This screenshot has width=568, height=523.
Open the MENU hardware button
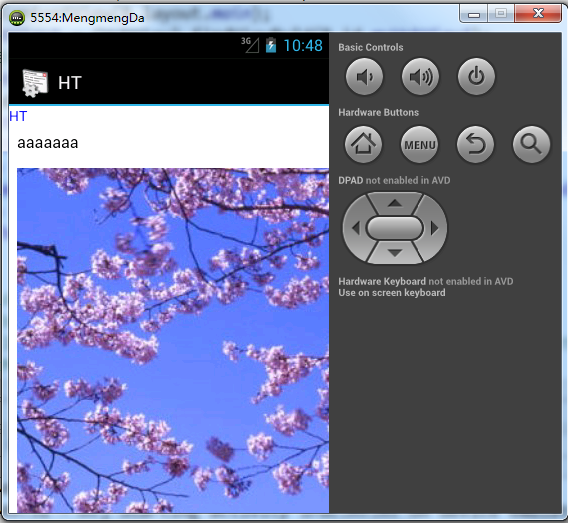pyautogui.click(x=419, y=145)
